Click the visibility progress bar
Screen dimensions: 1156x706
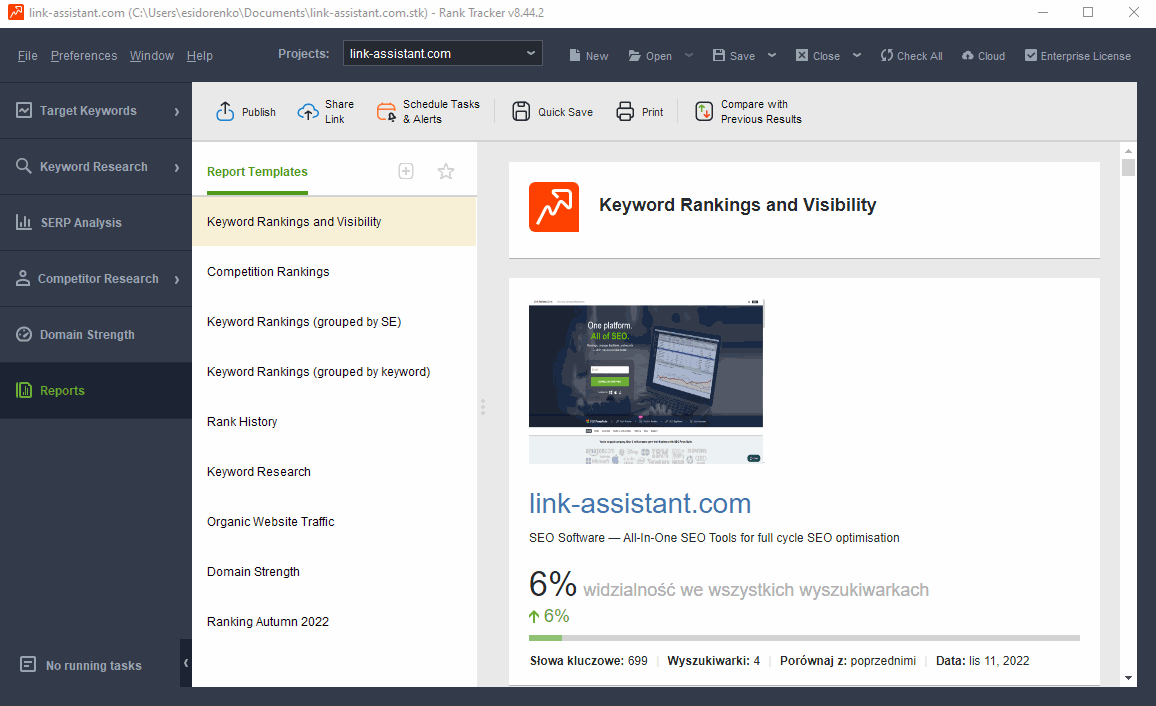[804, 637]
